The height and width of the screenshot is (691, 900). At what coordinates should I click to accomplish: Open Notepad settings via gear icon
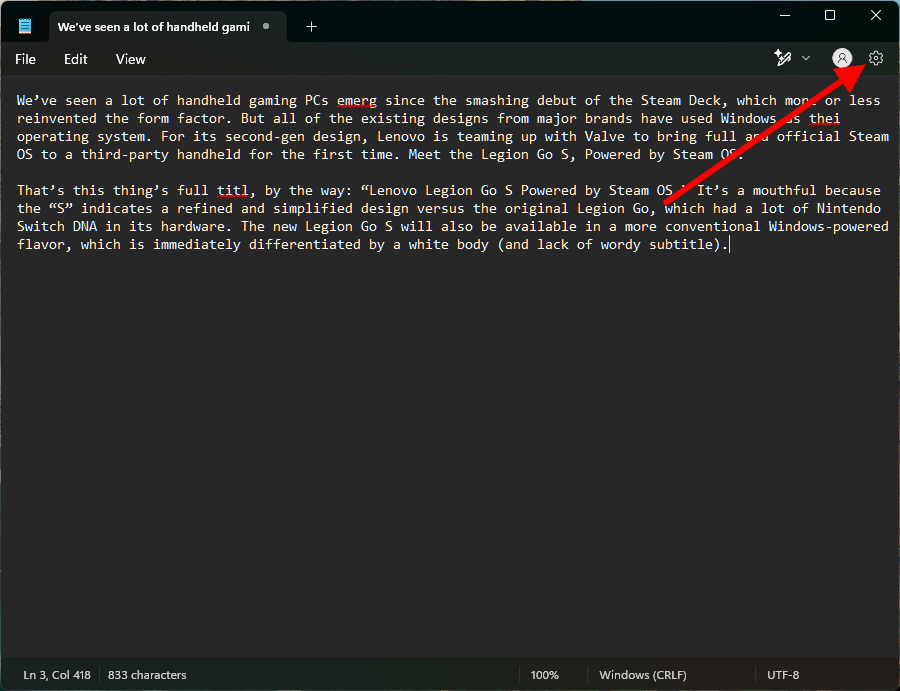click(x=876, y=59)
